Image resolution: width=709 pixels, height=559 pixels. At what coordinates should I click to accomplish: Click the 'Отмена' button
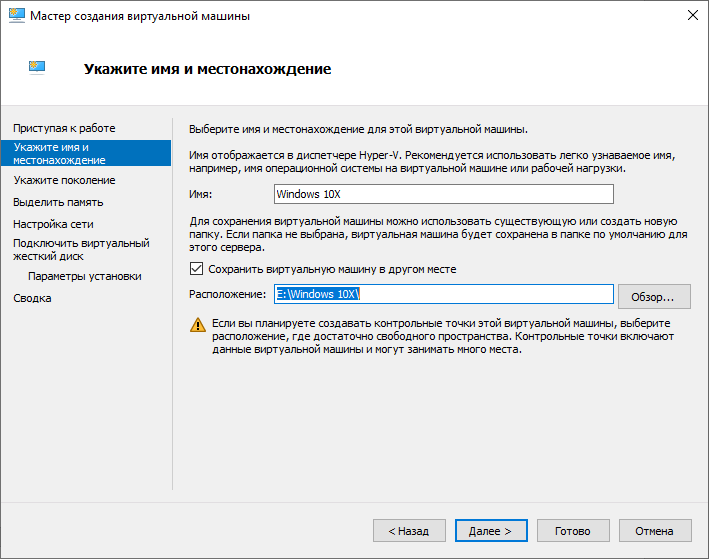(655, 531)
